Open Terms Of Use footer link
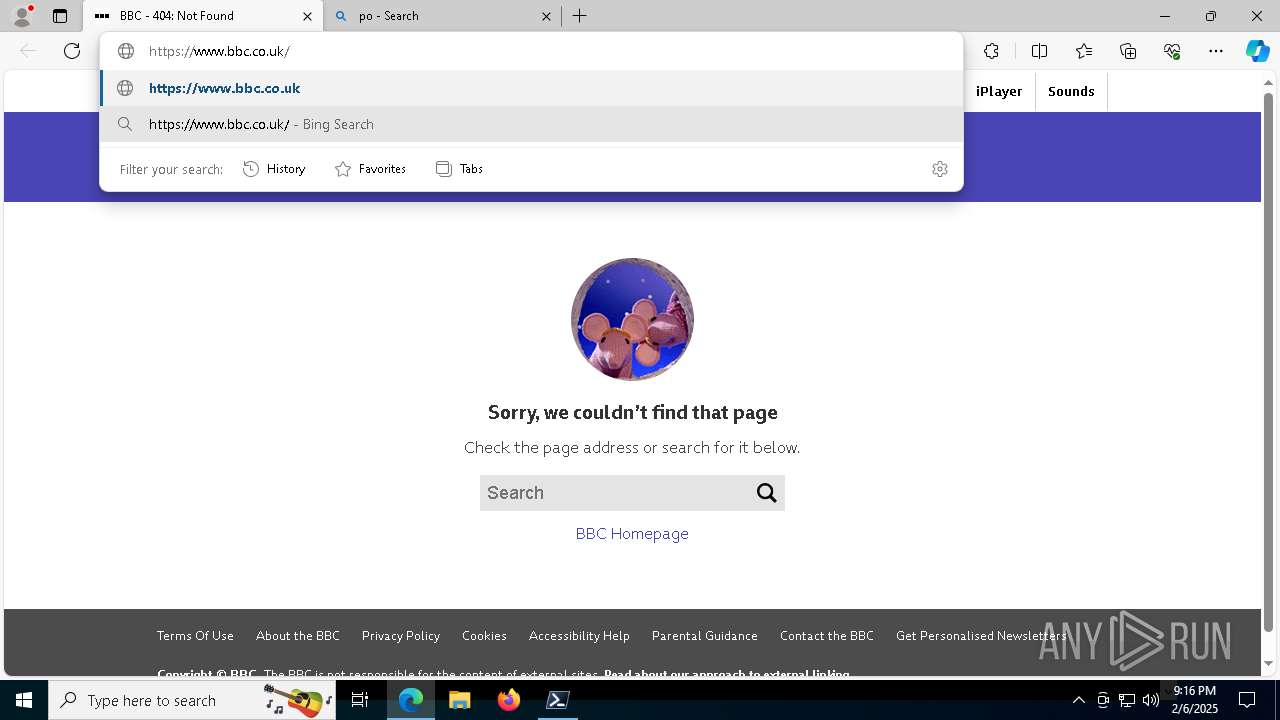Viewport: 1280px width, 720px height. click(195, 636)
